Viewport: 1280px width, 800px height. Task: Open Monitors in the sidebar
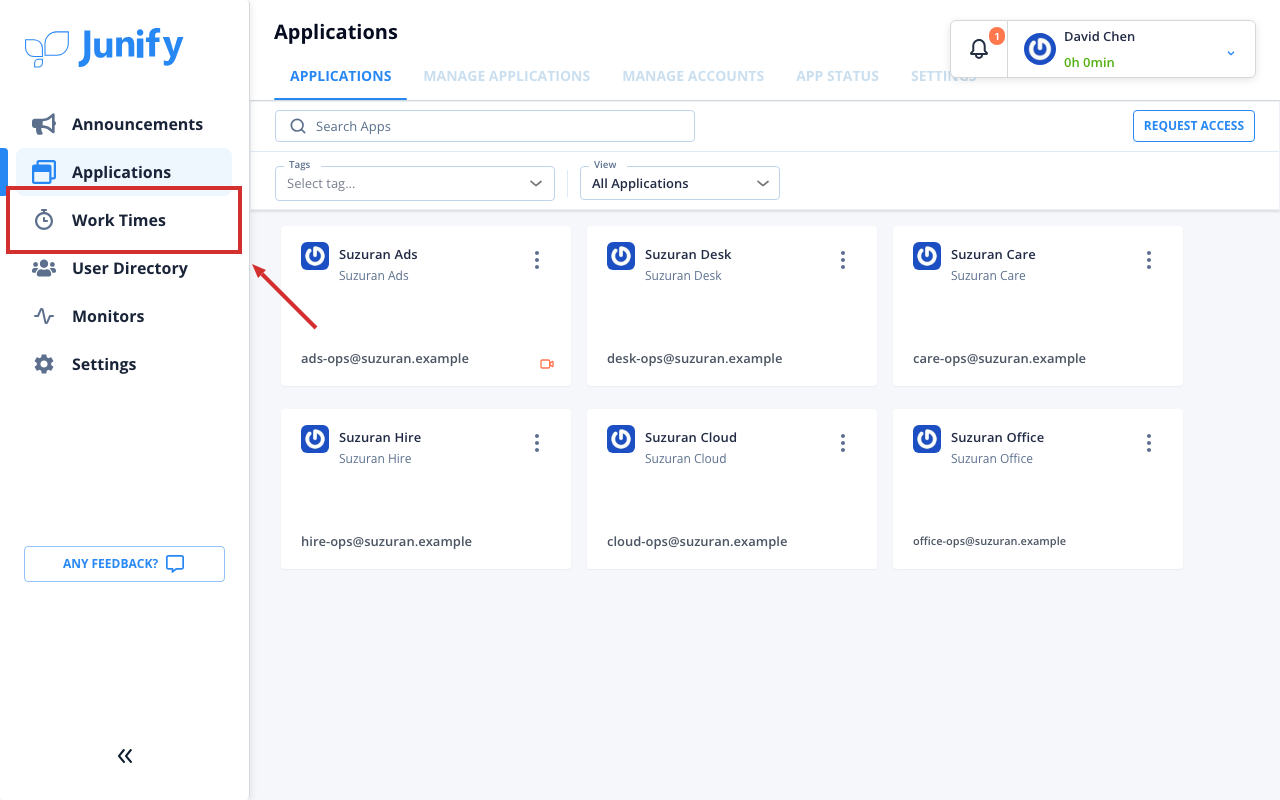(124, 316)
